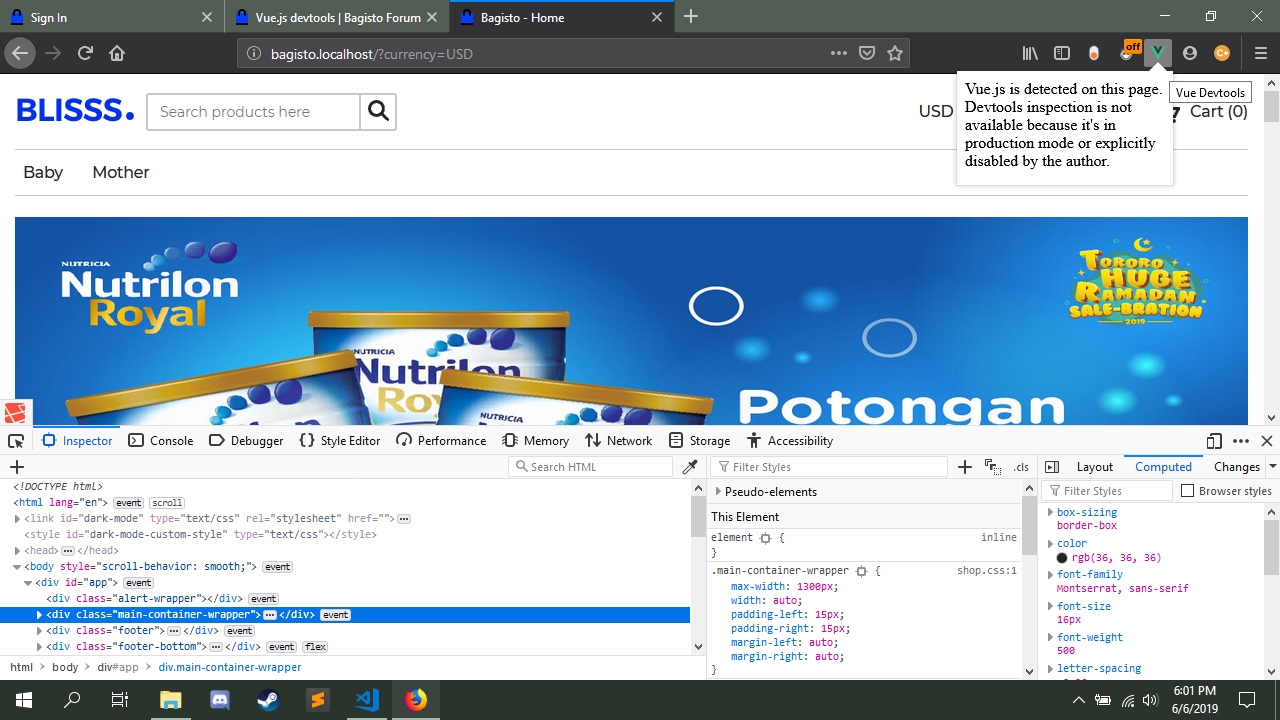1280x720 pixels.
Task: Expand the main-container-wrapper div node
Action: tap(40, 615)
